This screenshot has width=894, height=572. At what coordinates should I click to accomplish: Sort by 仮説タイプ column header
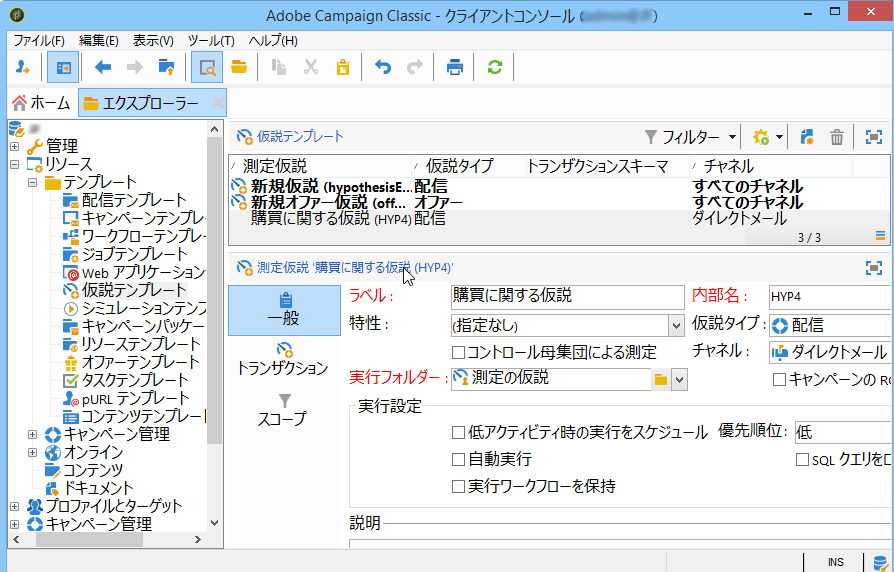click(x=468, y=166)
